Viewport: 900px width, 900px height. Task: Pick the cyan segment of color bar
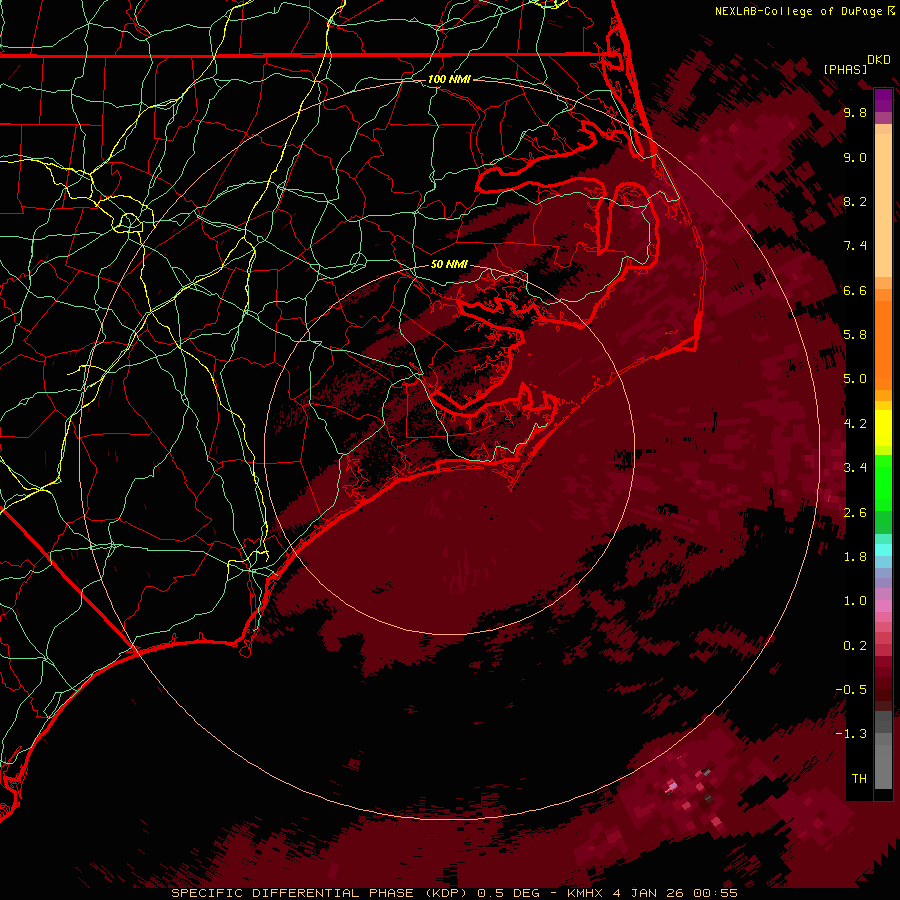point(883,550)
